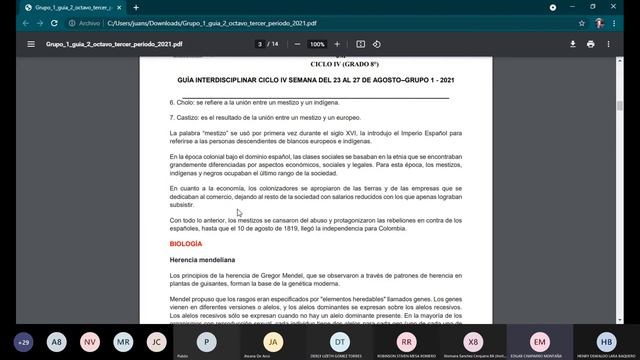Select participant tile P
The height and width of the screenshot is (360, 640).
(207, 342)
